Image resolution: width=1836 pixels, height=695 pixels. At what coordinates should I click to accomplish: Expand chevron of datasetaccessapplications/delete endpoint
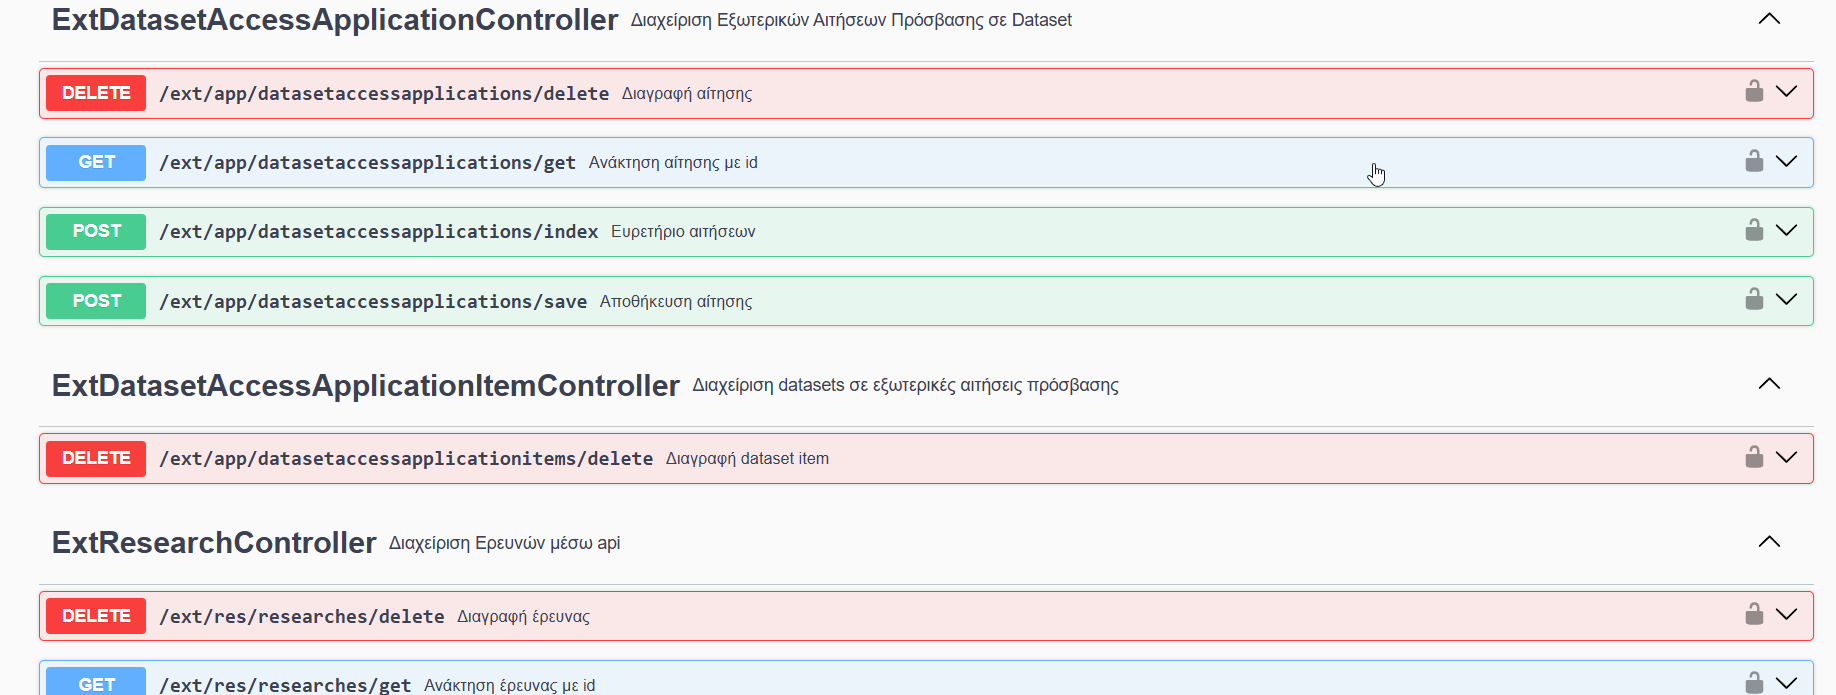point(1786,92)
